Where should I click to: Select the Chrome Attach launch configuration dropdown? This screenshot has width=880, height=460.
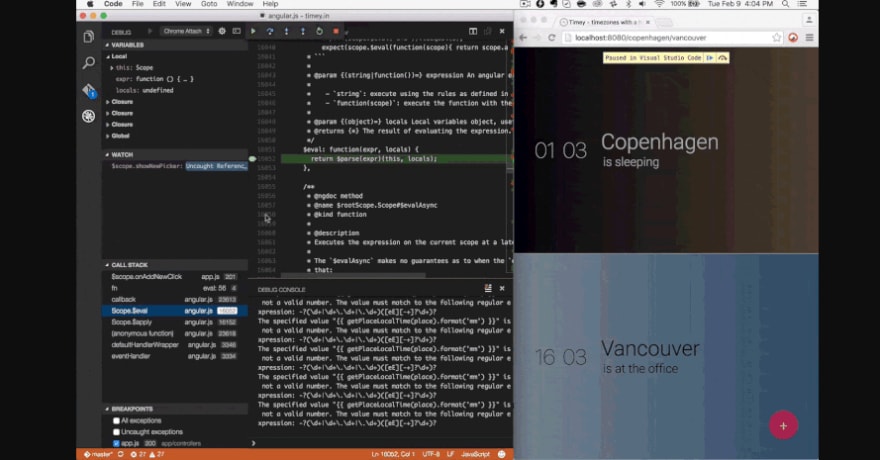(187, 31)
